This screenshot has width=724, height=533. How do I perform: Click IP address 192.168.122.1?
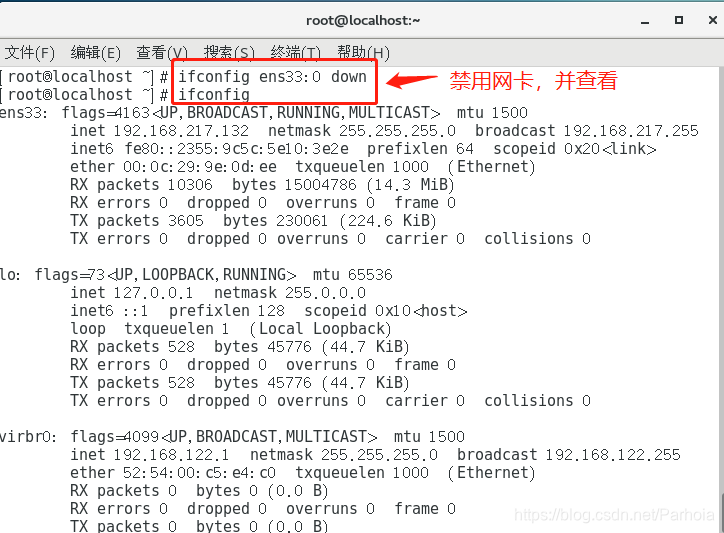pos(171,455)
